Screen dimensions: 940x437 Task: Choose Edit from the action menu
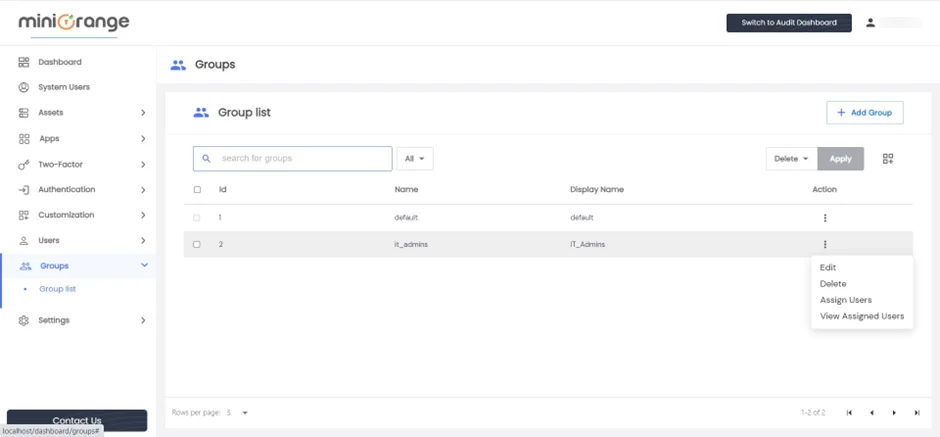coord(828,267)
